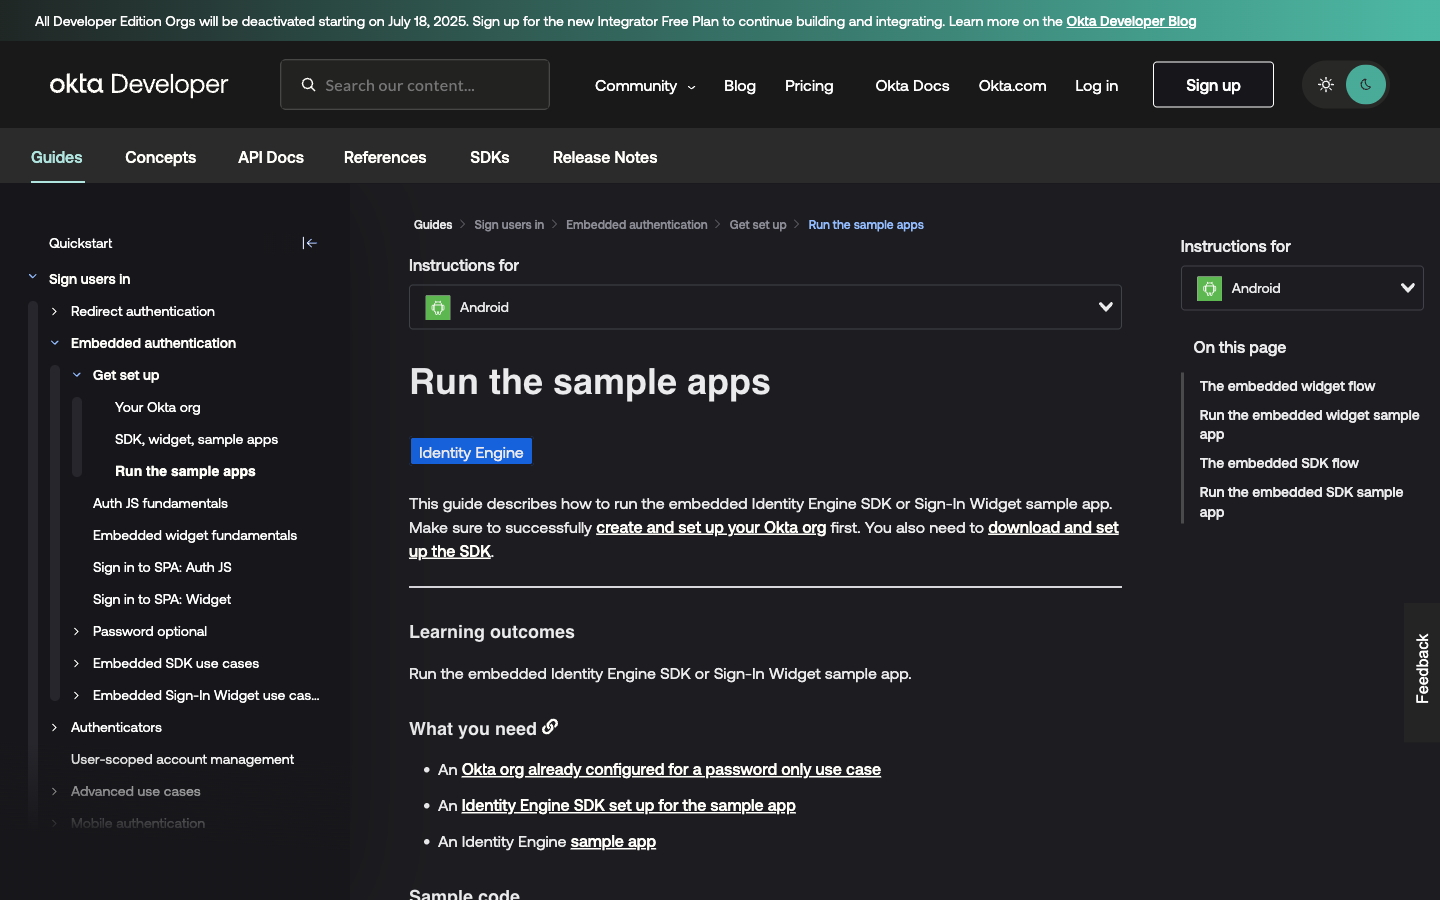1440x900 pixels.
Task: Expand Embedded Sign-In Widget use cases item
Action: [77, 695]
